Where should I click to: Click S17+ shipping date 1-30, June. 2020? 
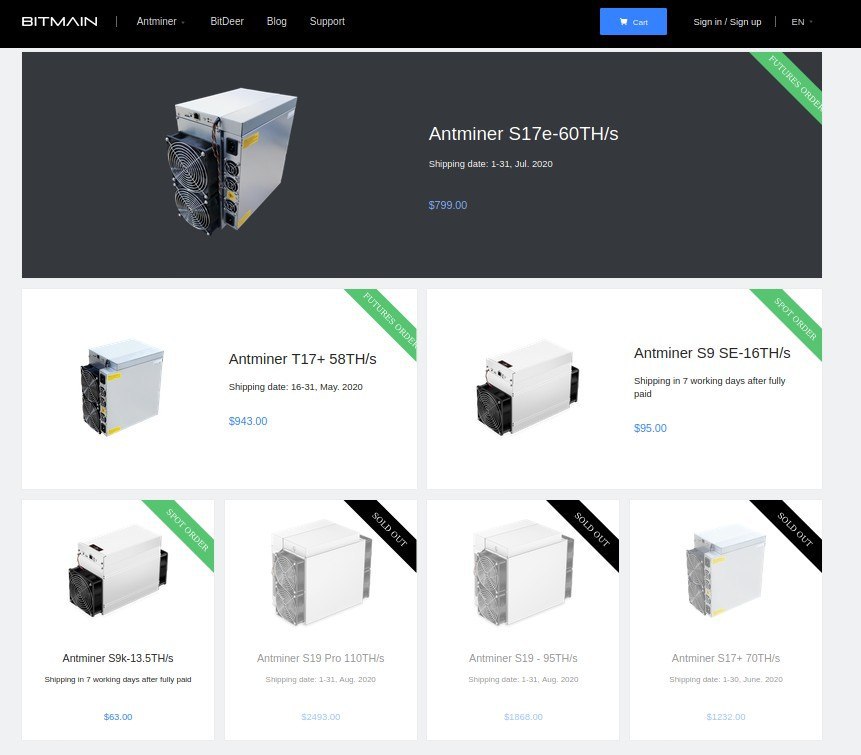(726, 680)
